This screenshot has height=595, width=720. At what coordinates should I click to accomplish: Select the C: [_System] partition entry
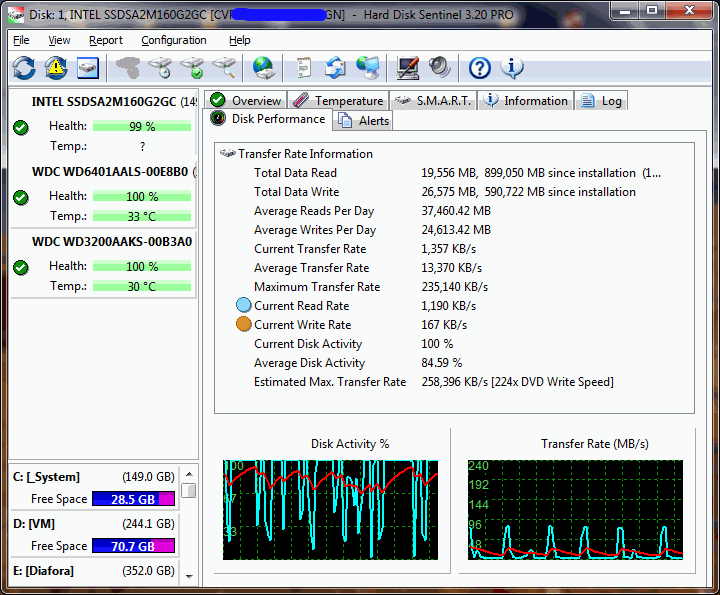(94, 488)
